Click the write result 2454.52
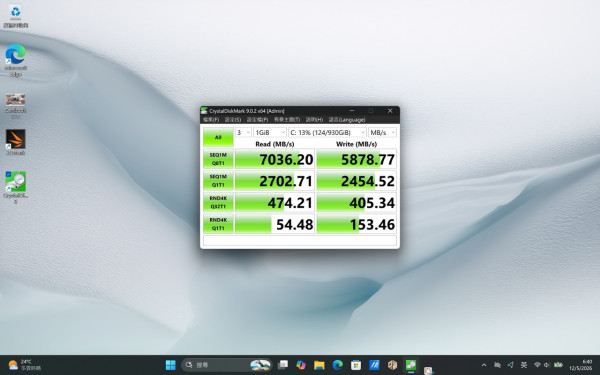The width and height of the screenshot is (600, 375). tap(356, 181)
